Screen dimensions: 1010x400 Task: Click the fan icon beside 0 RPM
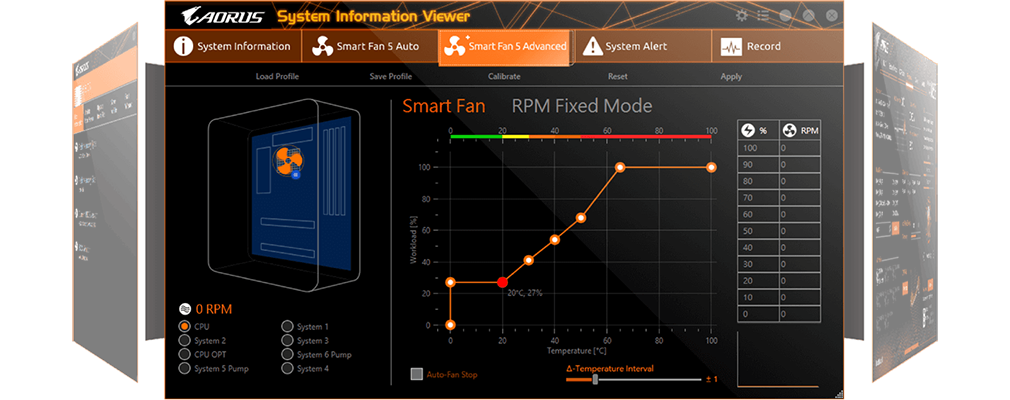click(x=184, y=309)
